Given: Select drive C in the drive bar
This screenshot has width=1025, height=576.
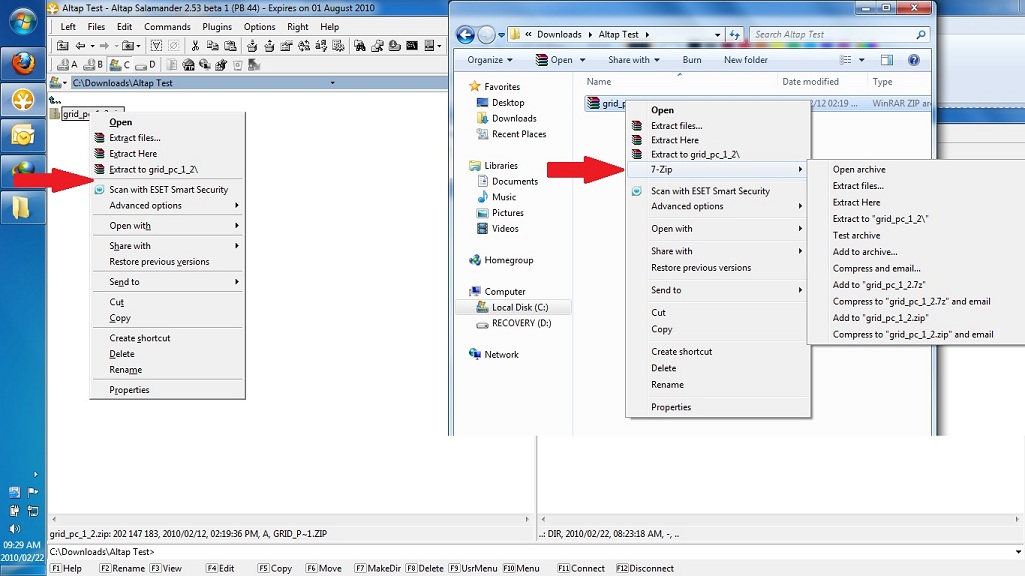Looking at the screenshot, I should point(120,65).
